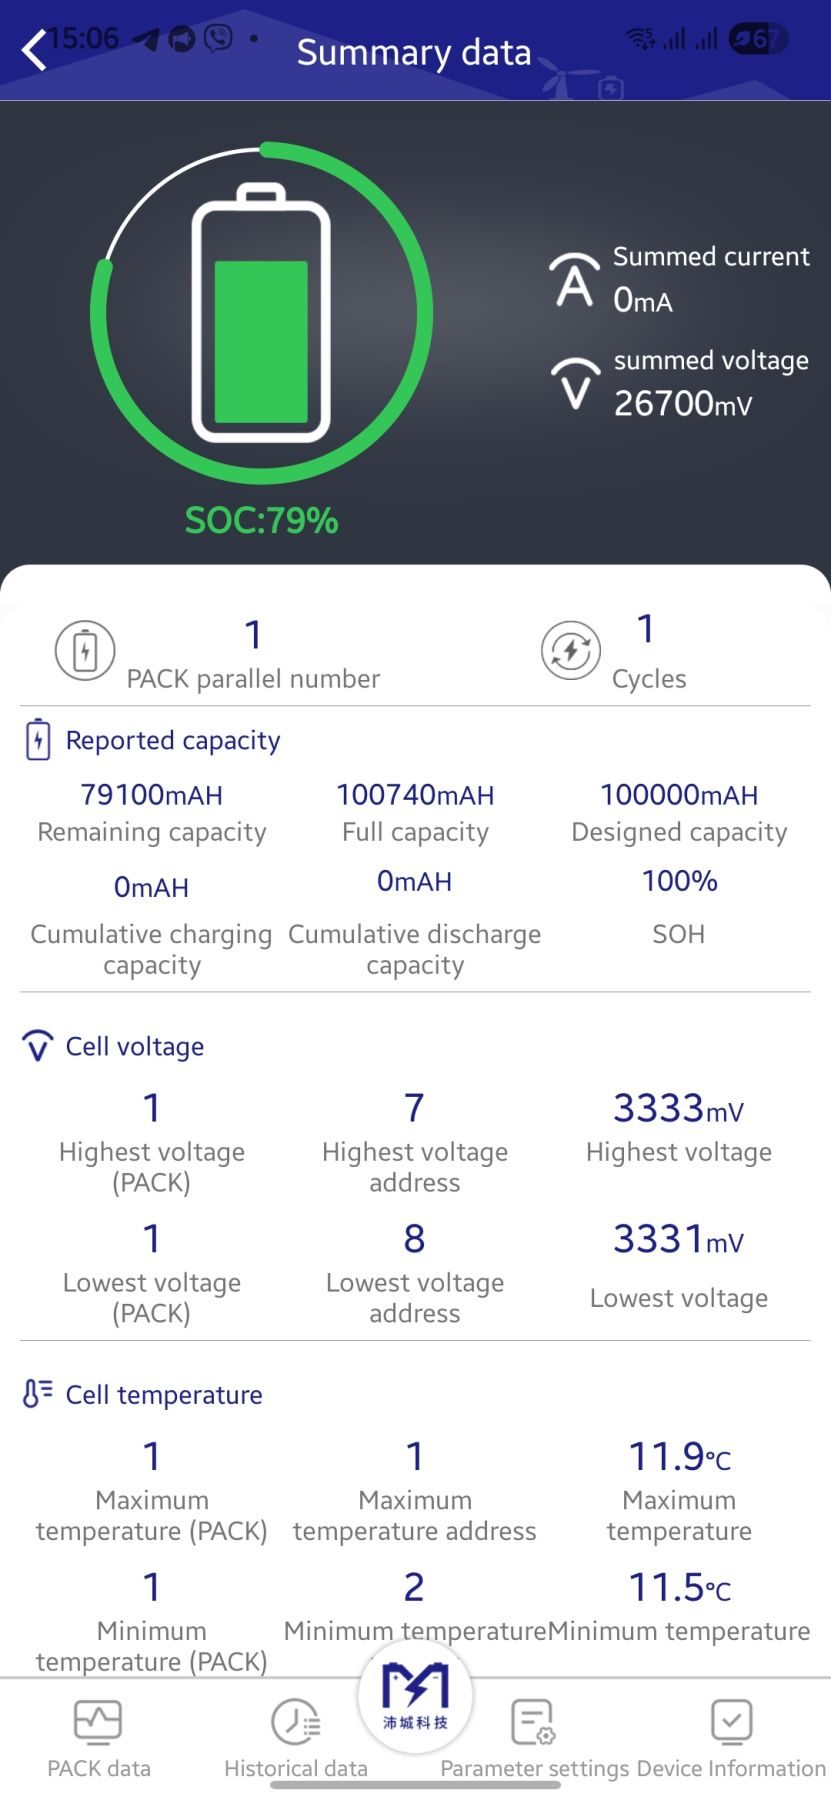Tap the PACK parallel number battery icon
Image resolution: width=831 pixels, height=1800 pixels.
(x=85, y=650)
